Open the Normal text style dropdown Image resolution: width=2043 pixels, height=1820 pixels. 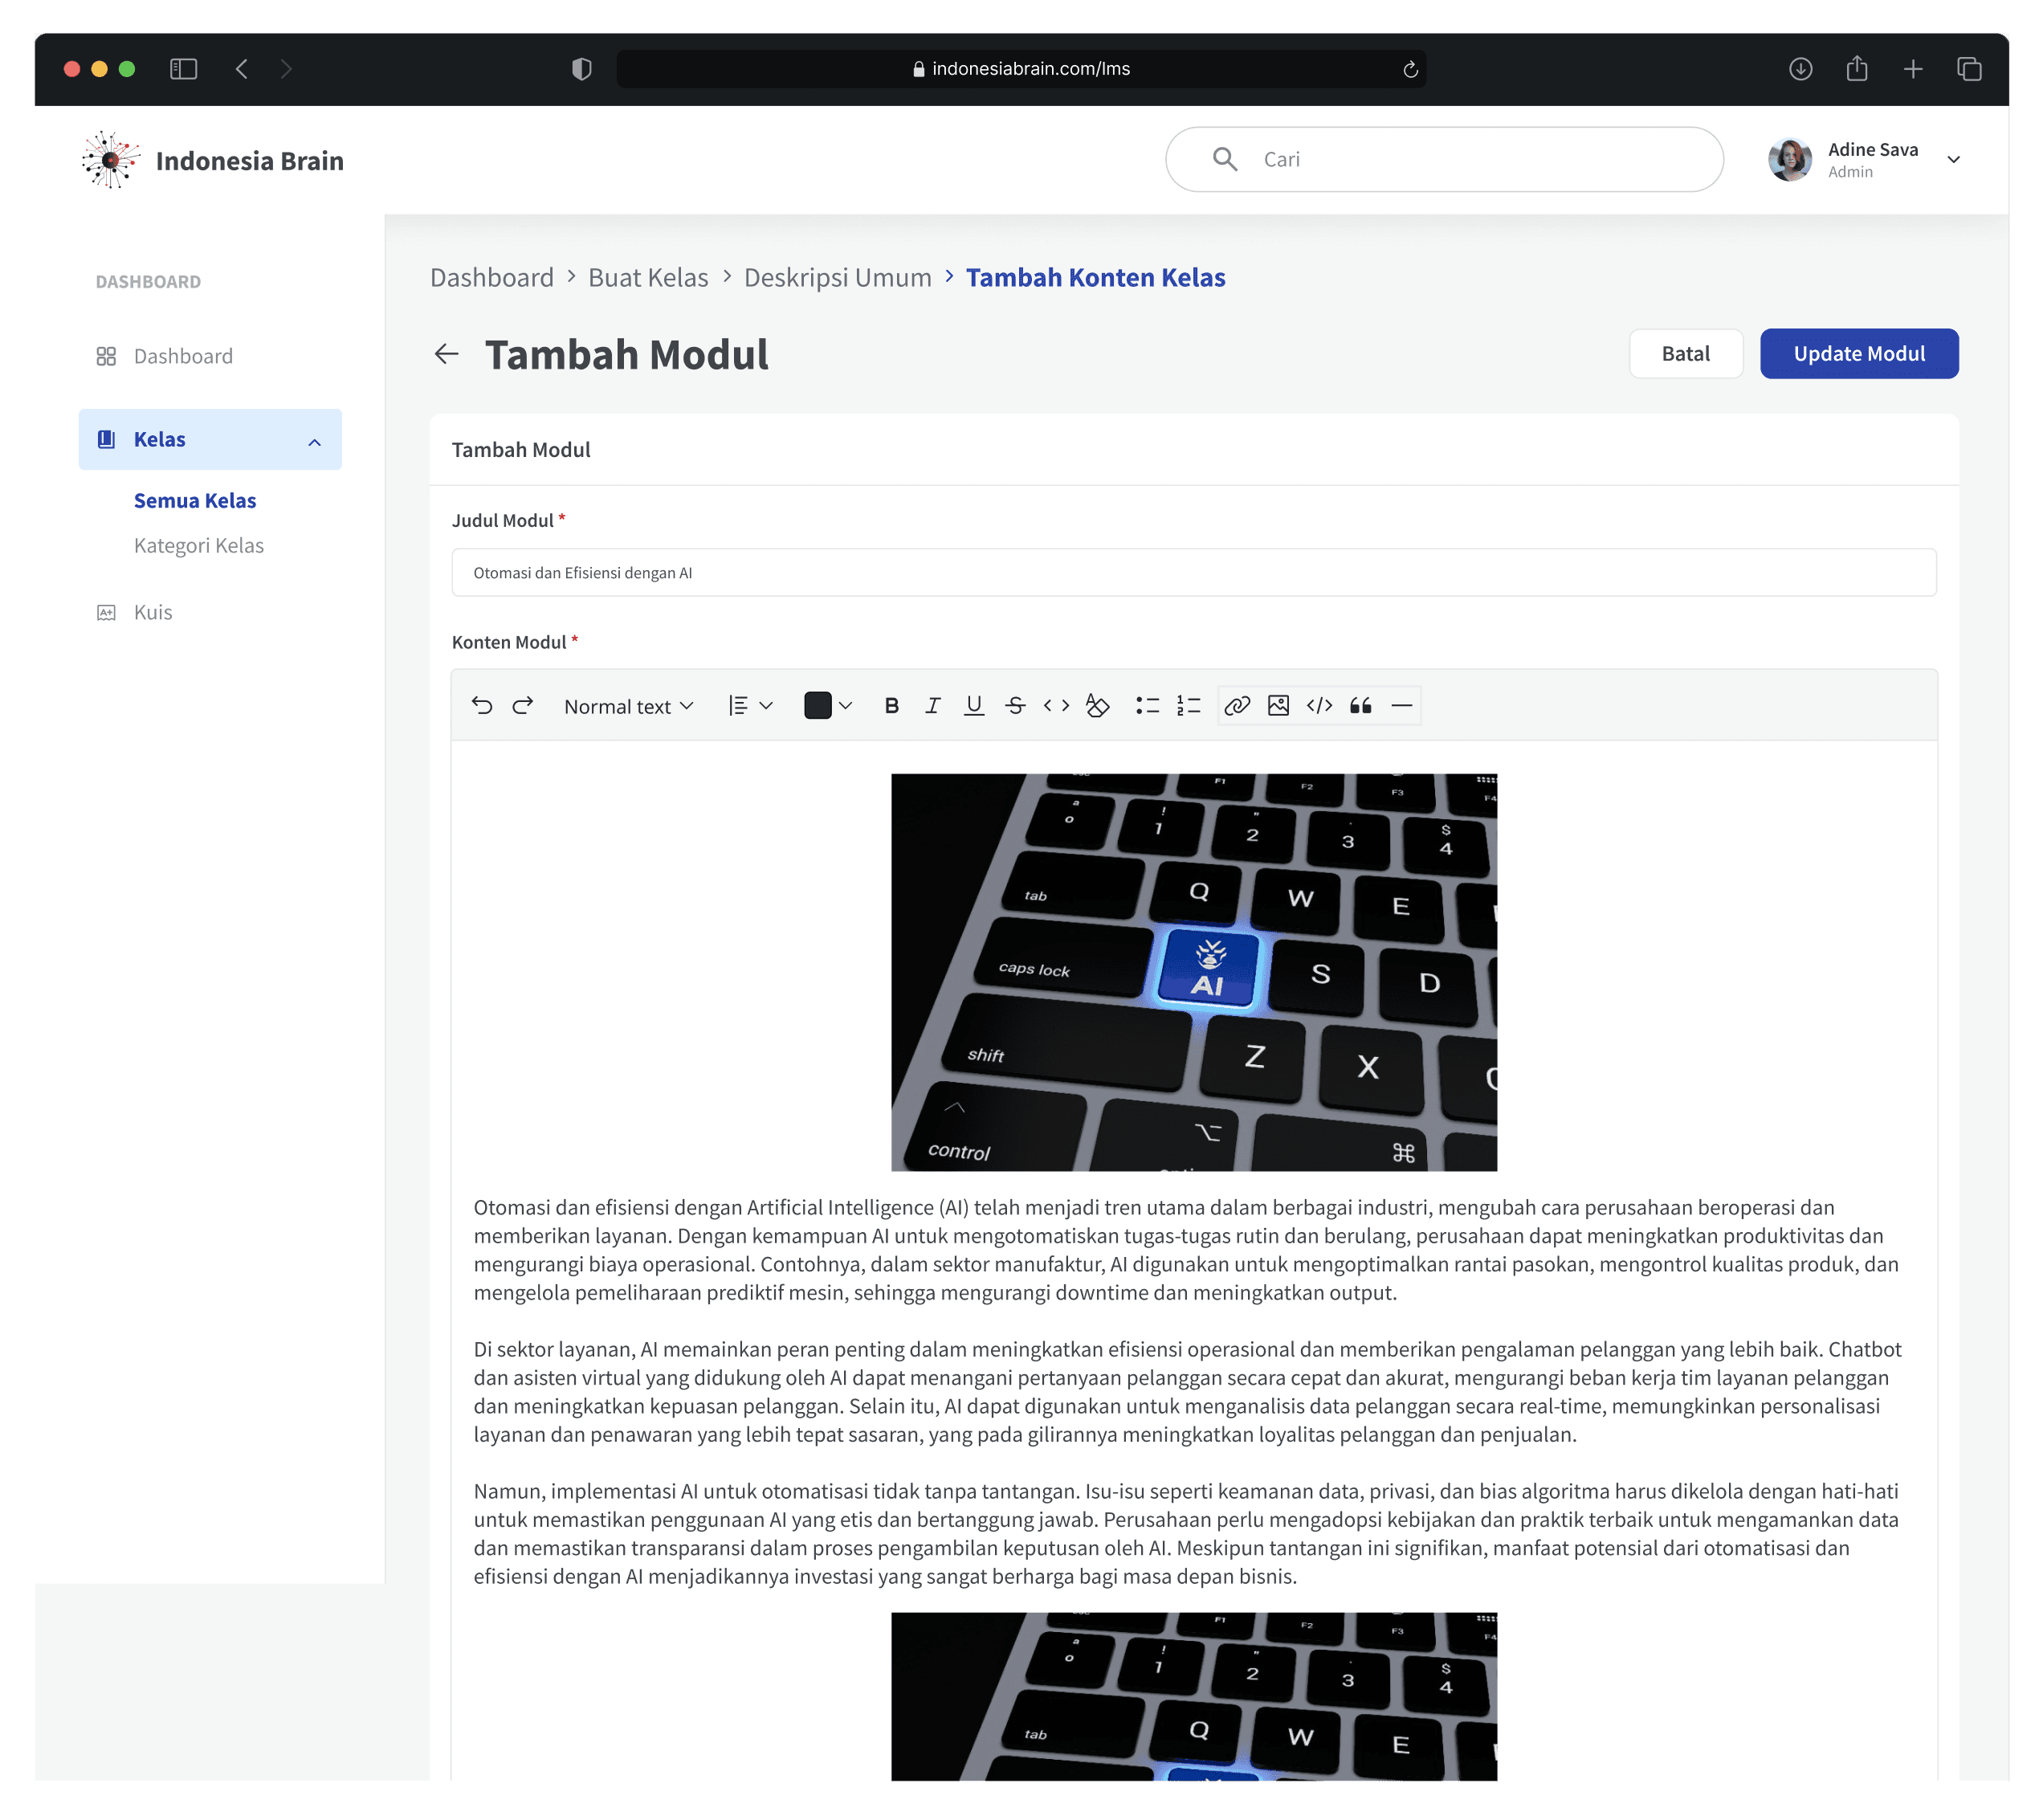tap(628, 707)
